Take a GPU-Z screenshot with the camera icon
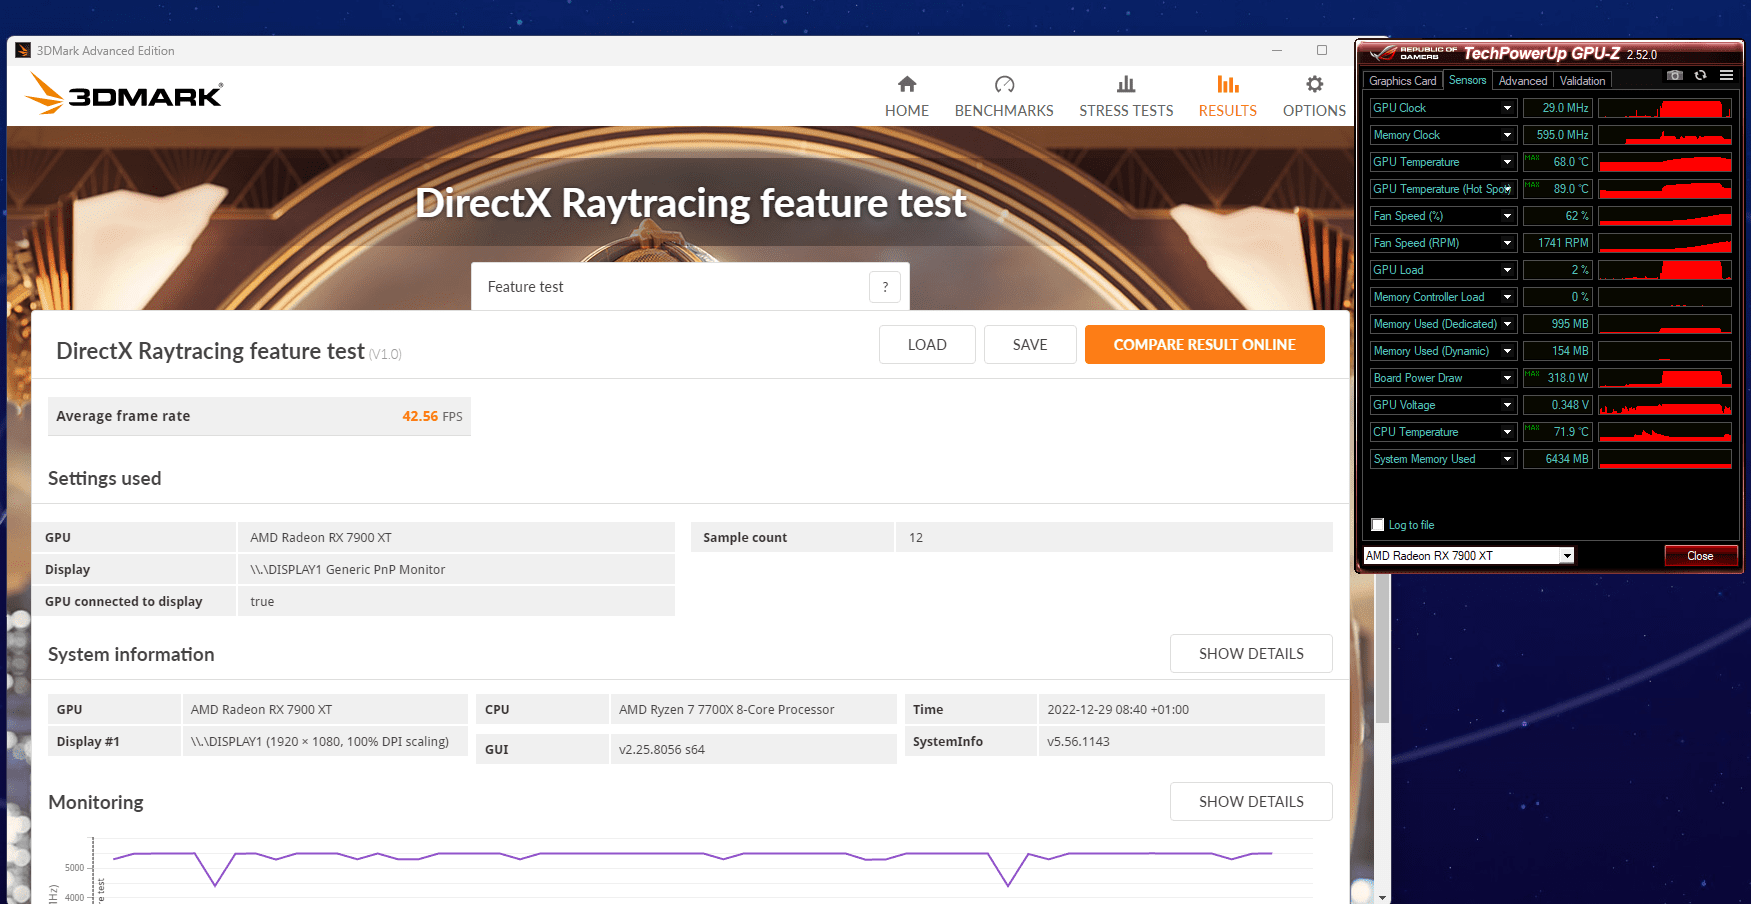1751x904 pixels. pos(1675,76)
